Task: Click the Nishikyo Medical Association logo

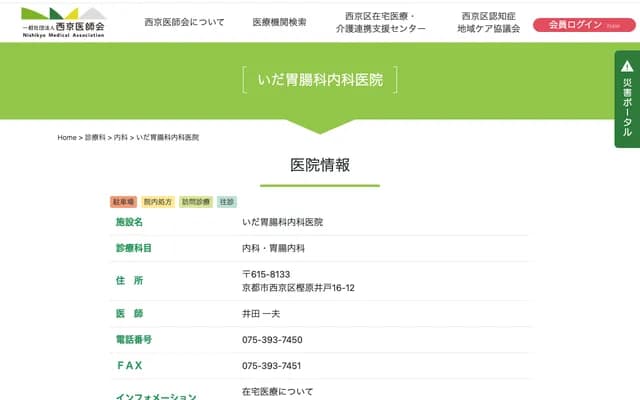Action: (63, 21)
